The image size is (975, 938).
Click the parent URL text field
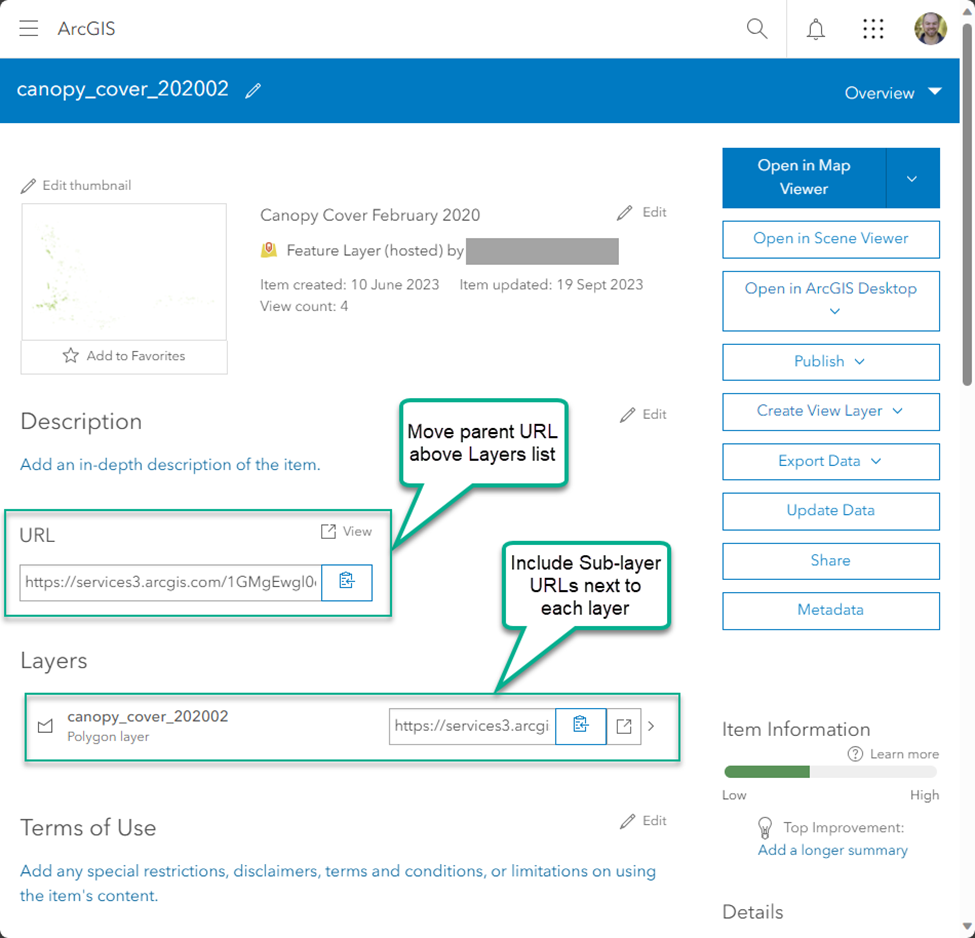[x=170, y=582]
